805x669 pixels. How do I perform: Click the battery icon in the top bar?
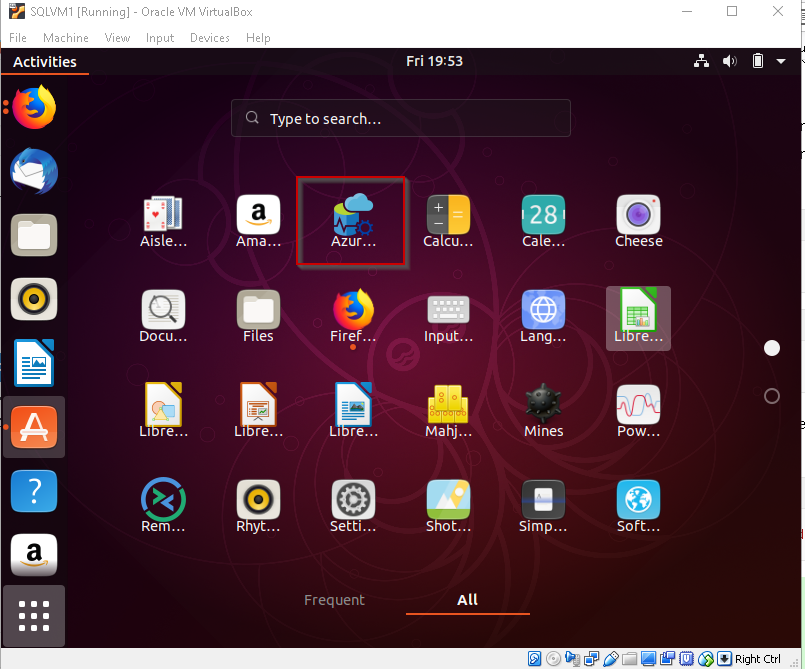tap(758, 61)
